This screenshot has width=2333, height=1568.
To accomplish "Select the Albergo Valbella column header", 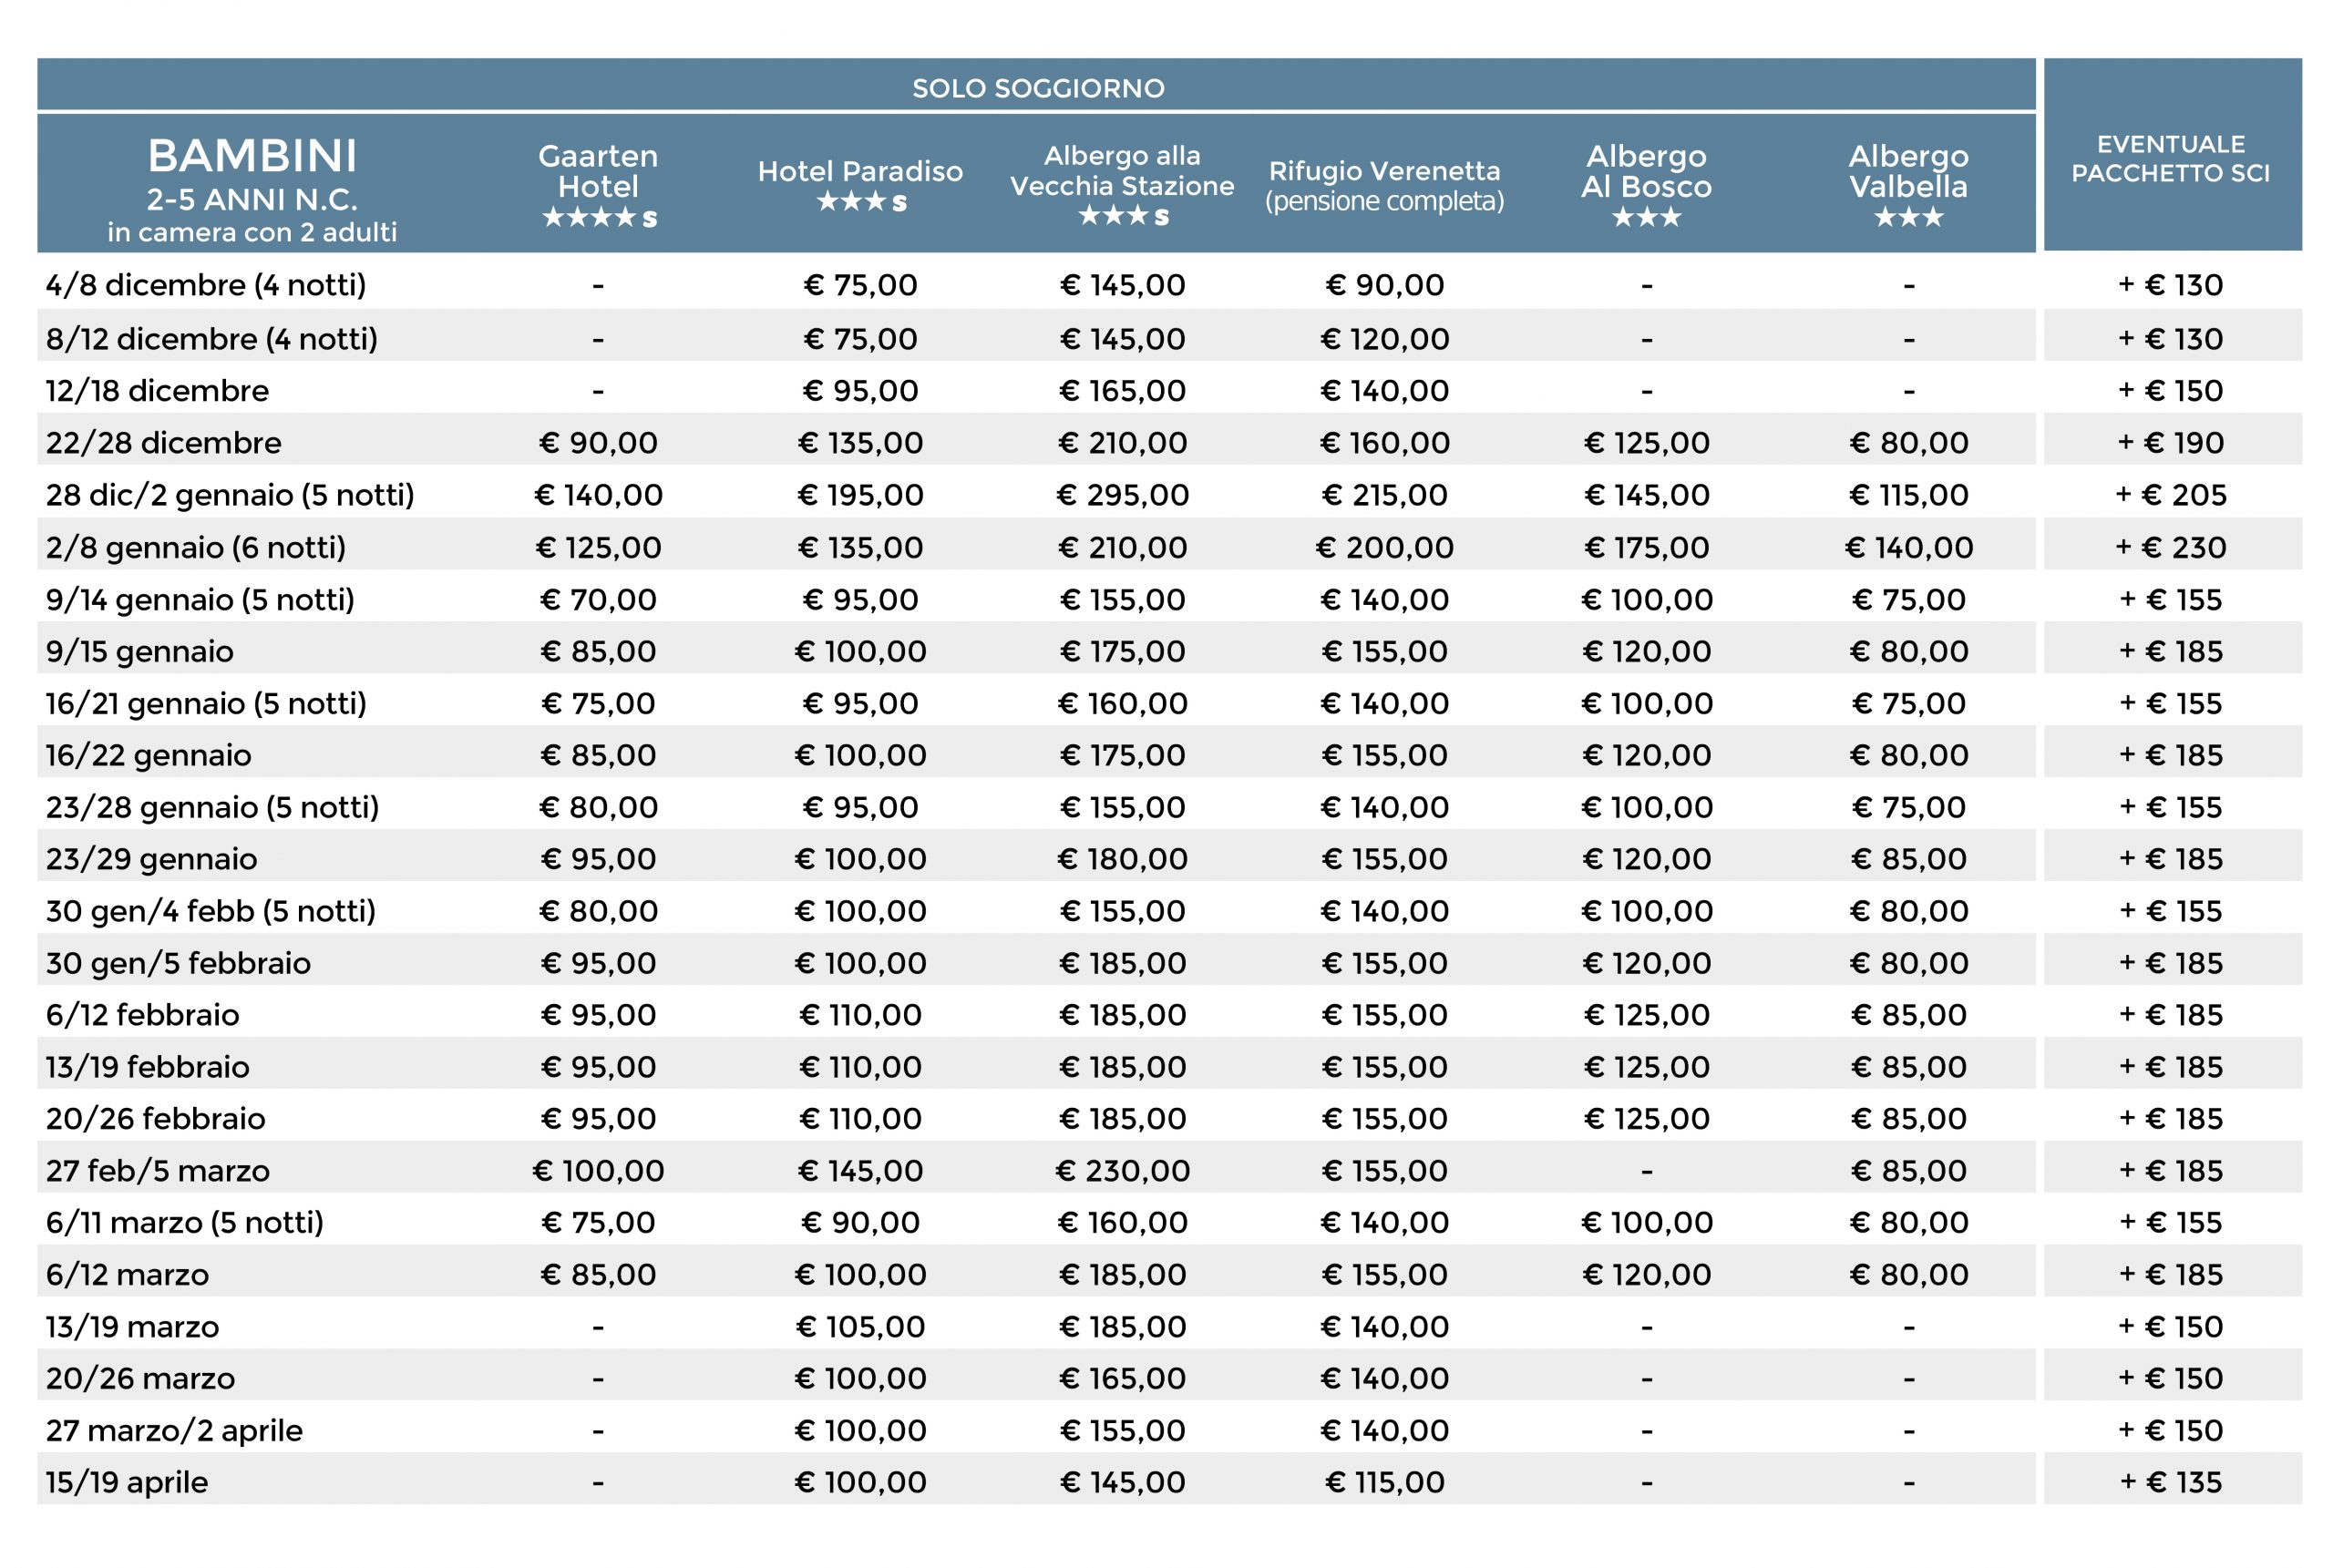I will point(1908,186).
